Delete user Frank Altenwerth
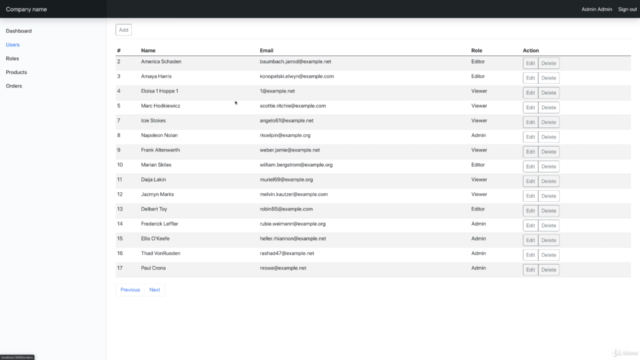Screen dimensions: 640x360 (x=549, y=151)
